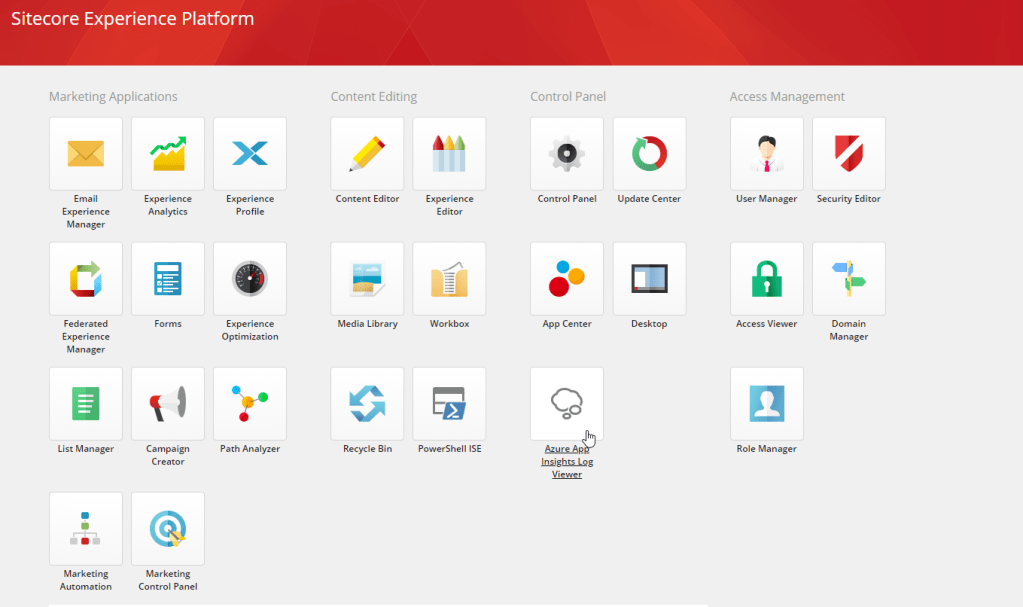Open PowerShell ISE

449,403
